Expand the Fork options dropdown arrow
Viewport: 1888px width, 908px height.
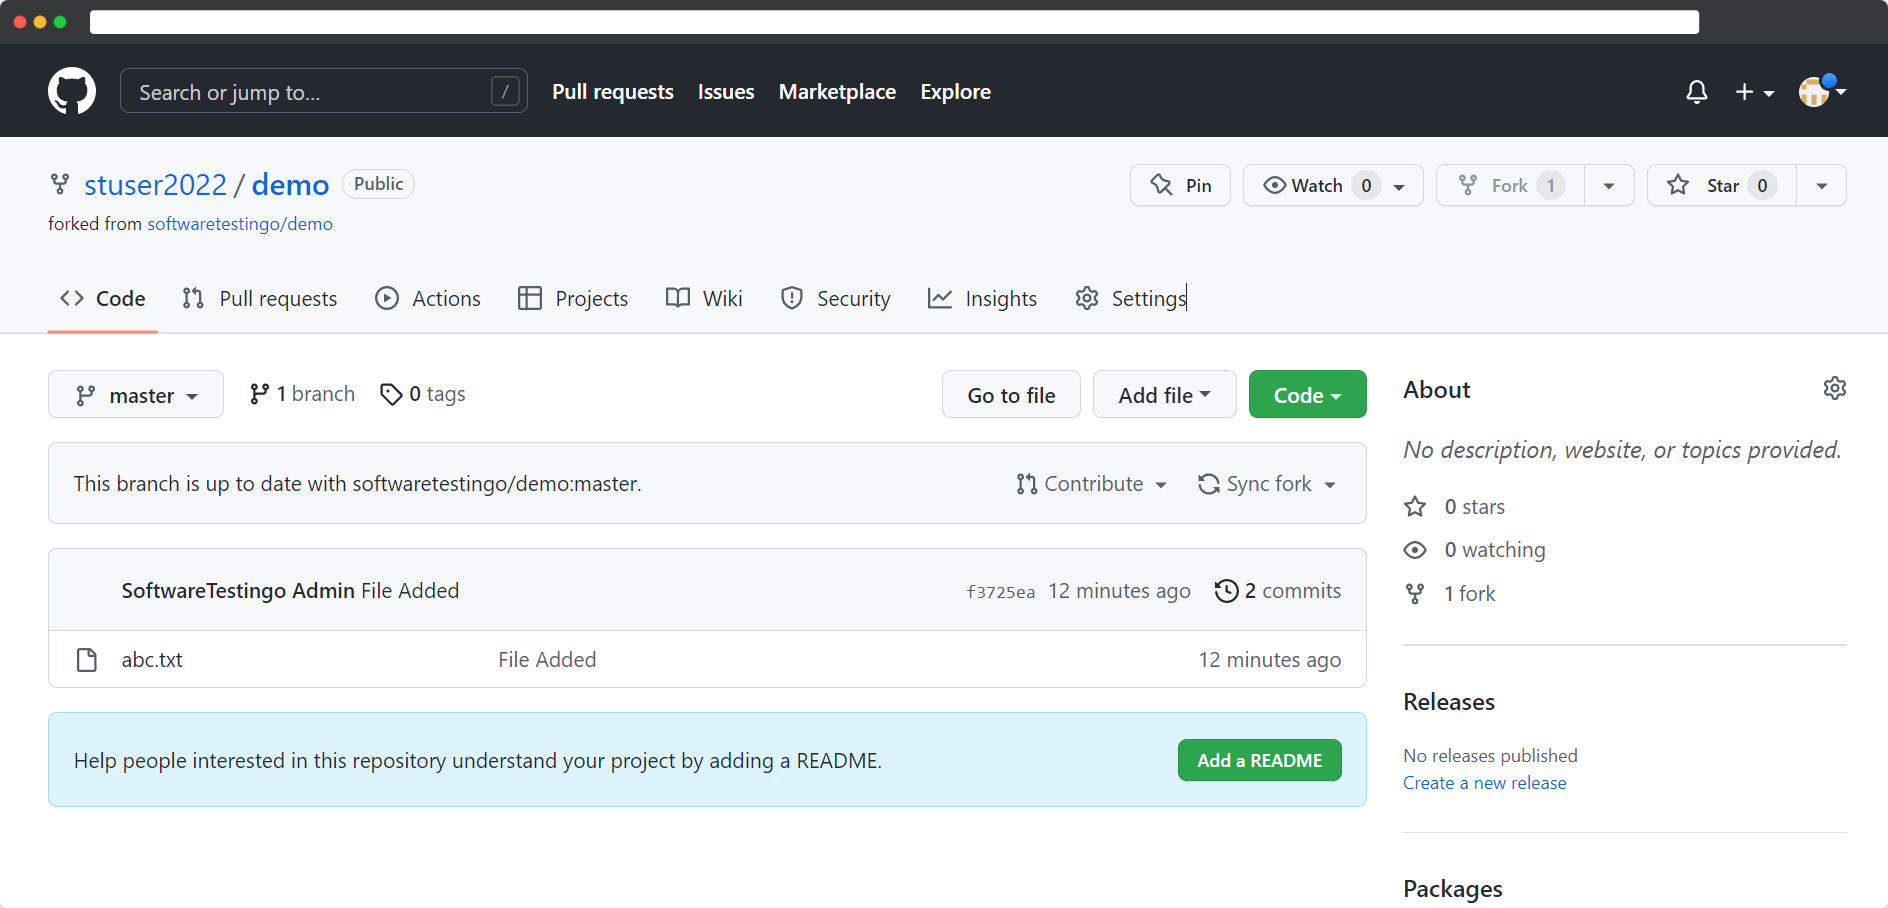(x=1609, y=185)
